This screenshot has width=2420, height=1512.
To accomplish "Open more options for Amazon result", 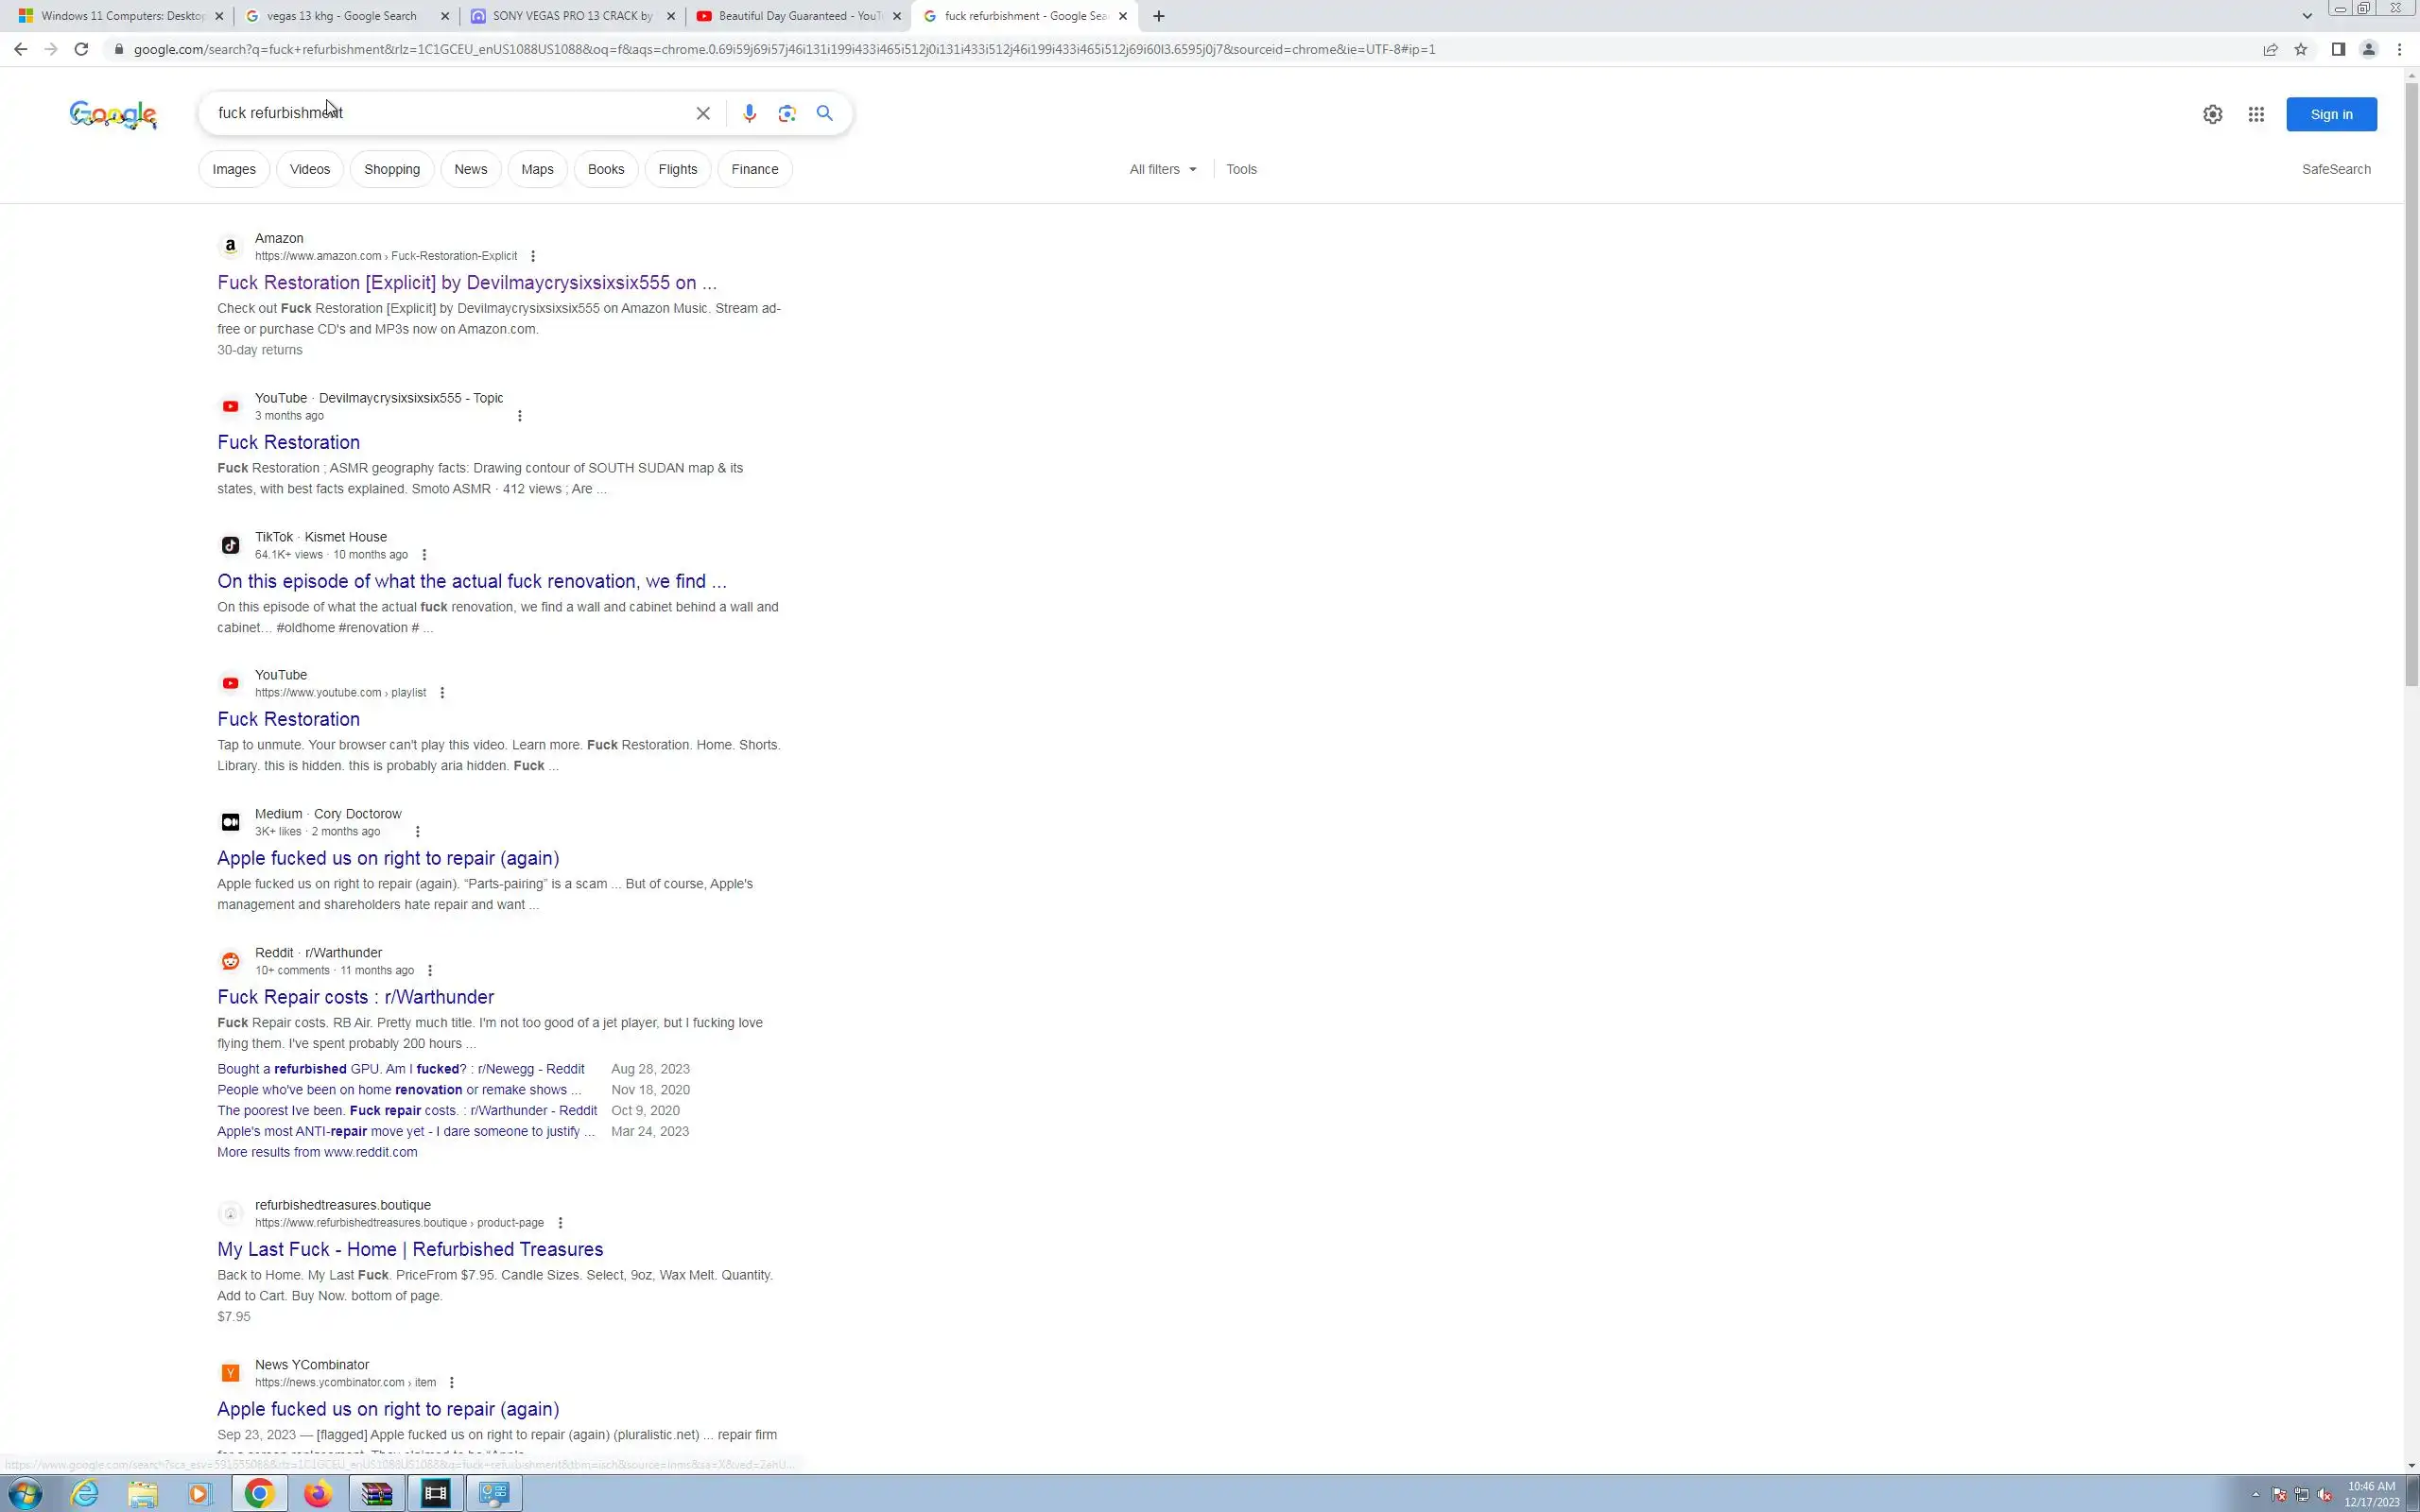I will [533, 256].
